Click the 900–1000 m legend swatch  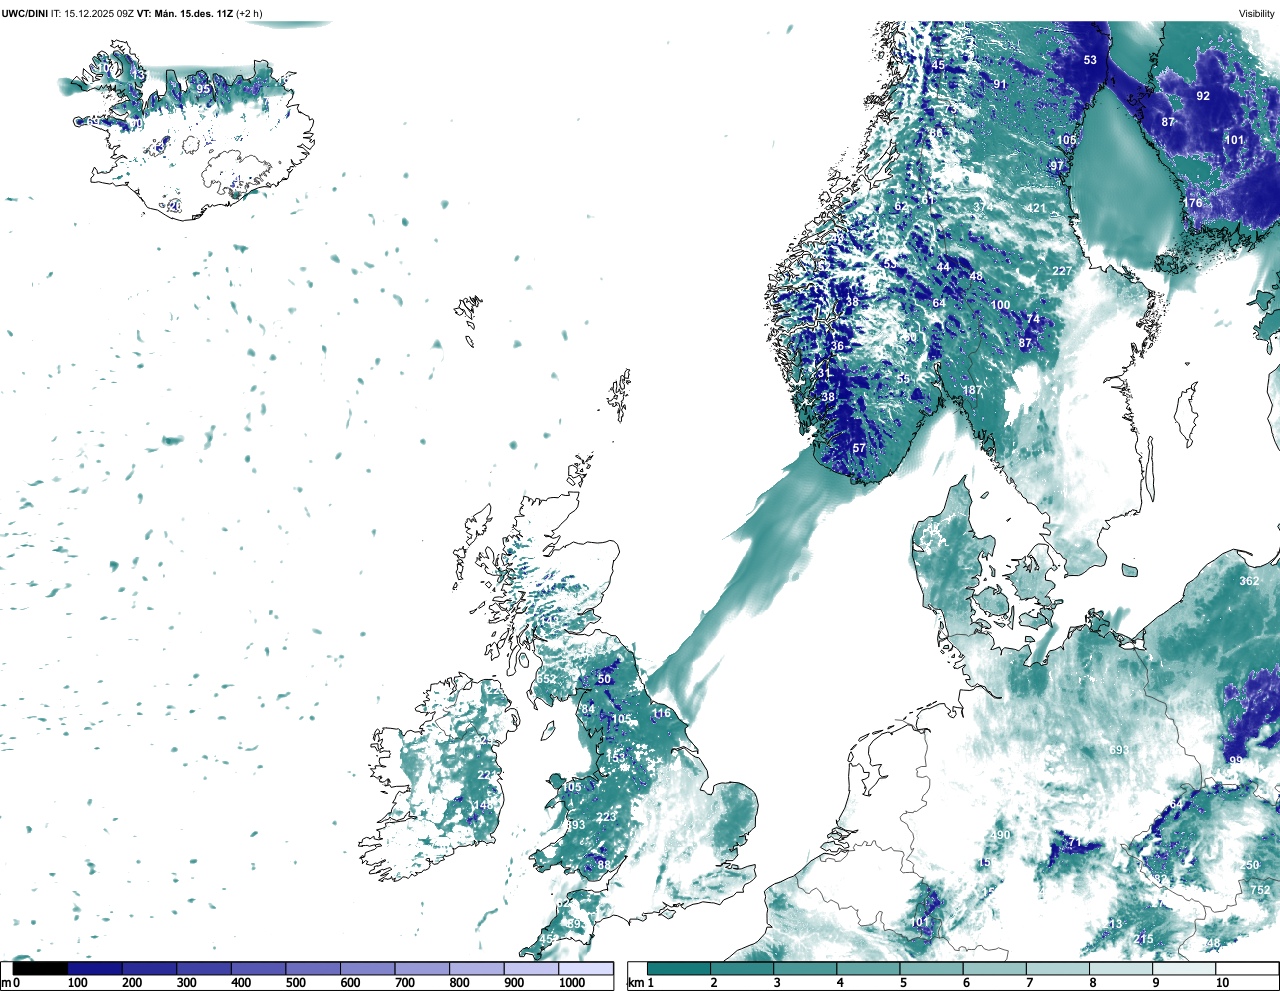point(531,969)
